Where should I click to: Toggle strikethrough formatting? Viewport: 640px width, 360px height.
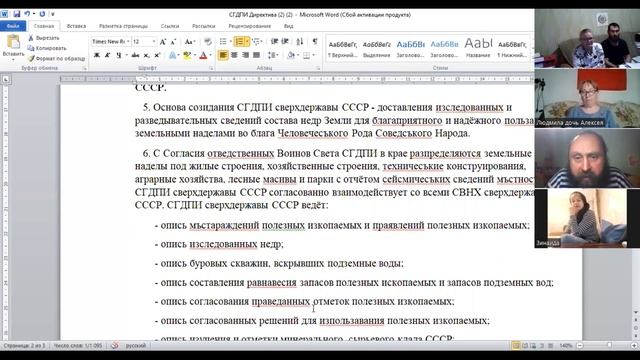(x=135, y=55)
